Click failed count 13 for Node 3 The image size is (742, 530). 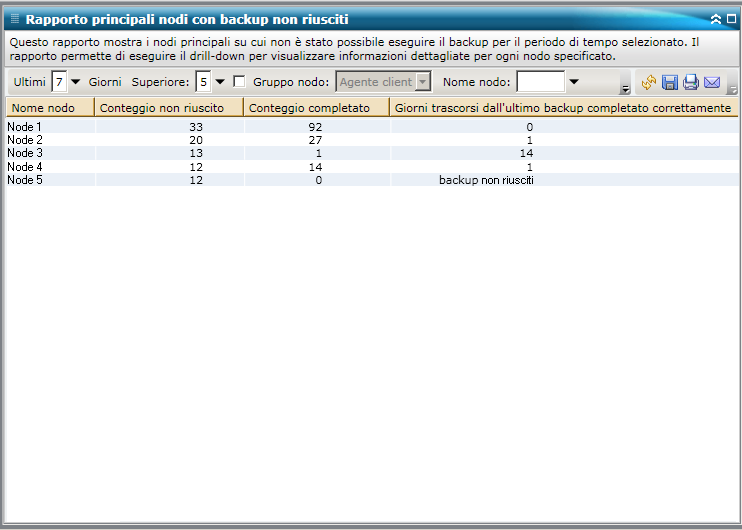[196, 153]
